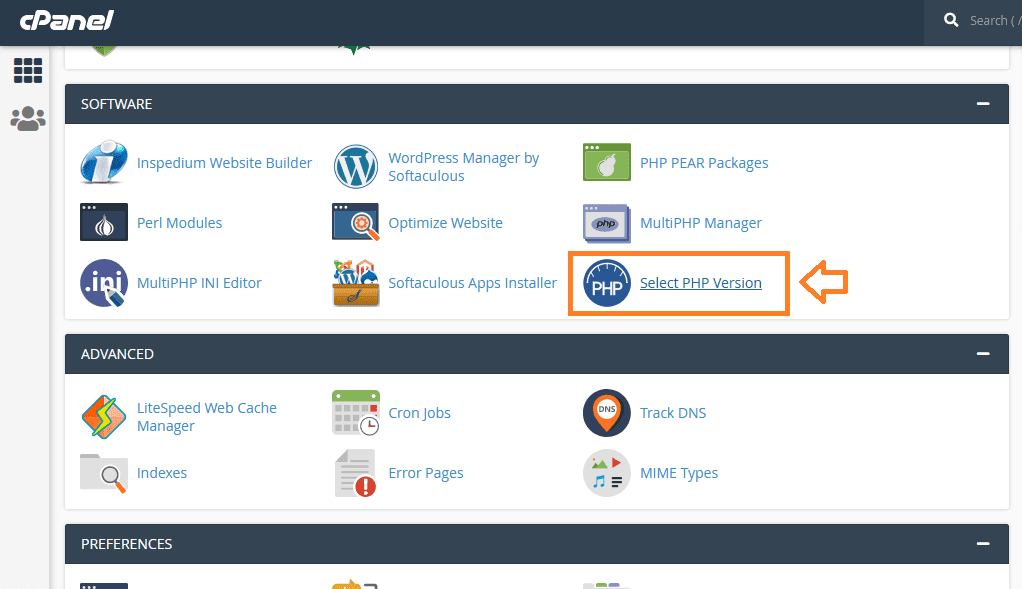Click the WordPress Manager logo icon

click(355, 167)
